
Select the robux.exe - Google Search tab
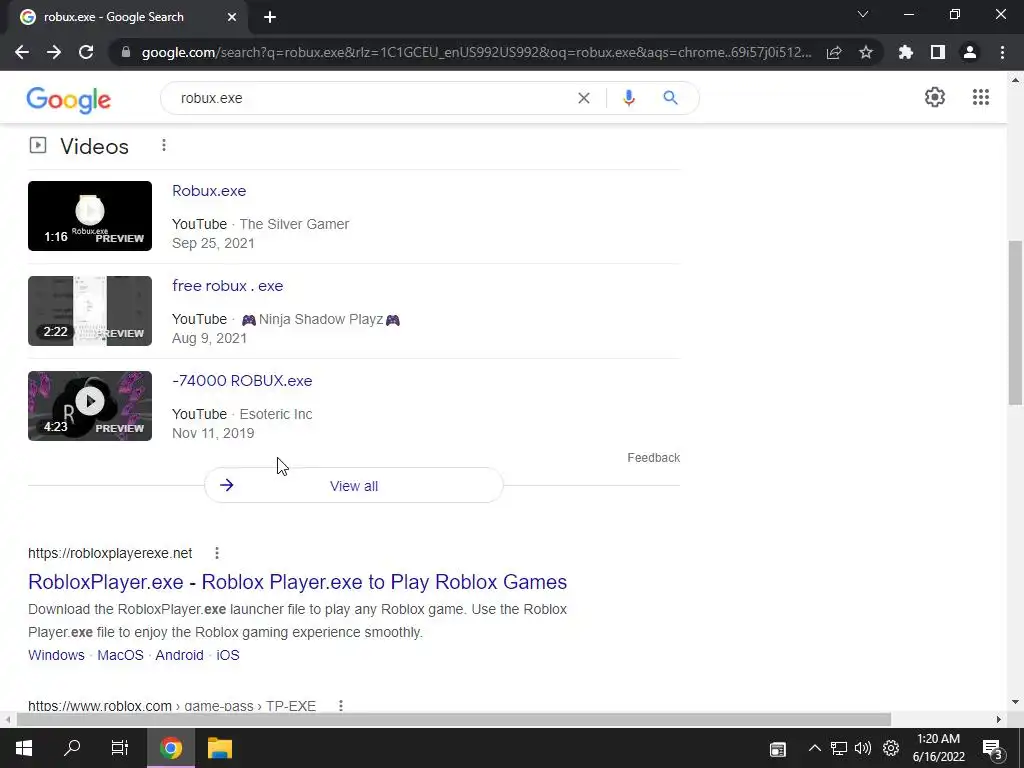pyautogui.click(x=127, y=18)
